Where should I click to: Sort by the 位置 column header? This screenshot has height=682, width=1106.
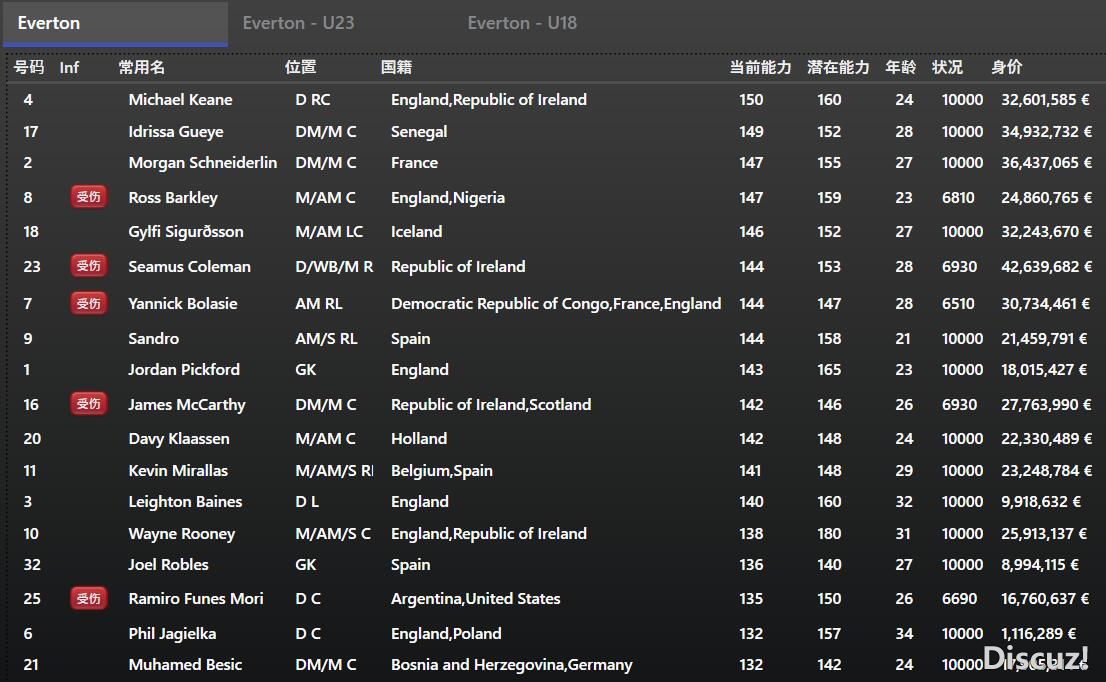[300, 67]
